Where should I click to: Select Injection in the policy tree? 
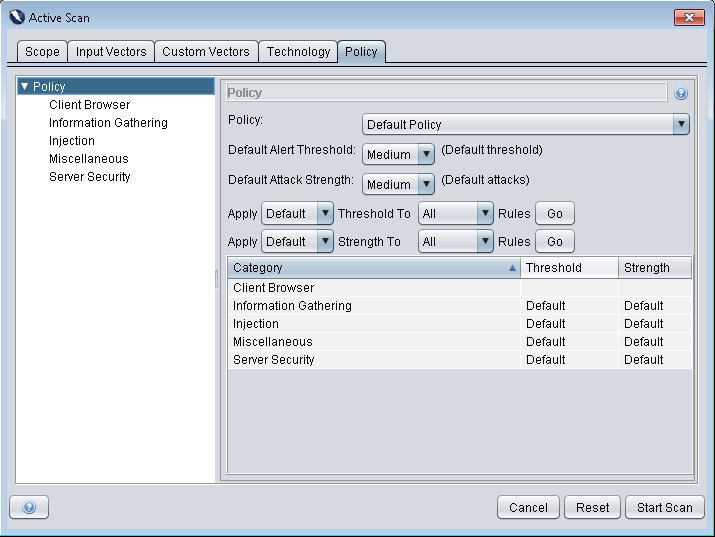pyautogui.click(x=72, y=141)
